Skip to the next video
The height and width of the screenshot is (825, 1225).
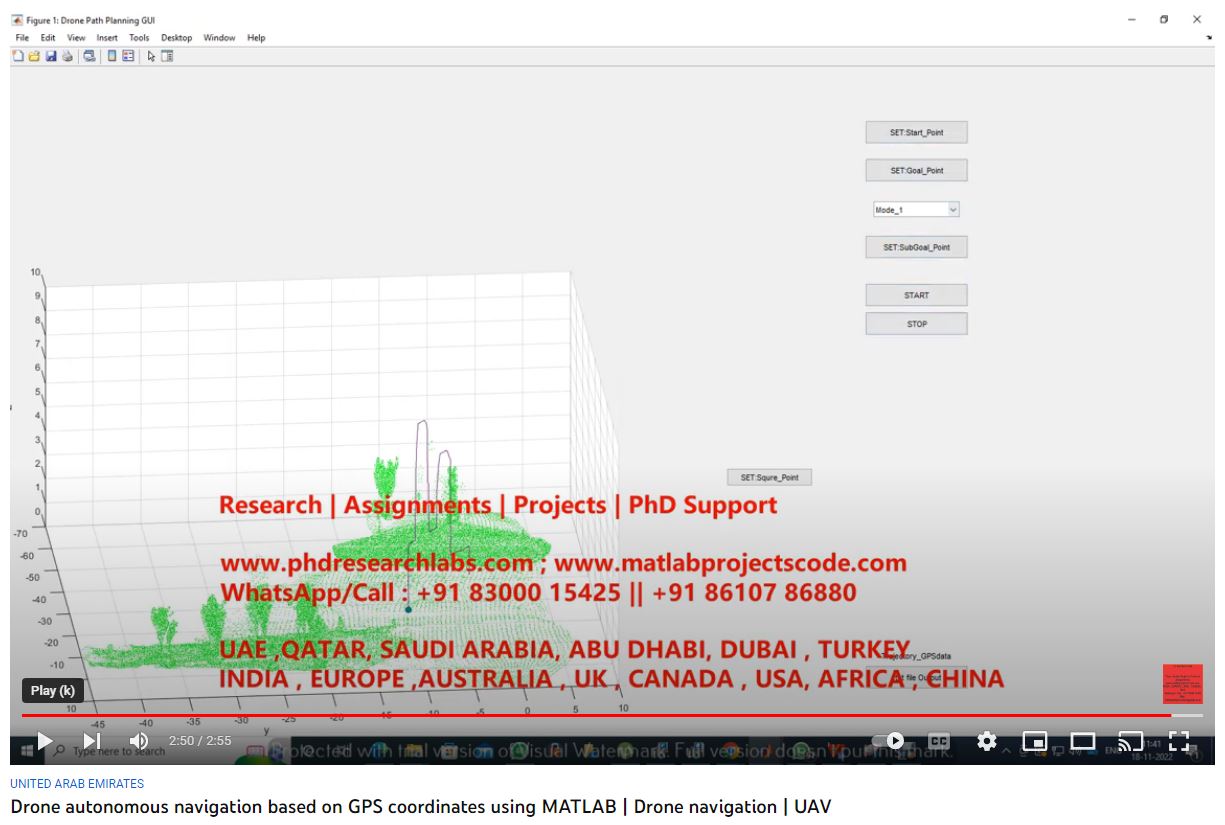click(92, 741)
